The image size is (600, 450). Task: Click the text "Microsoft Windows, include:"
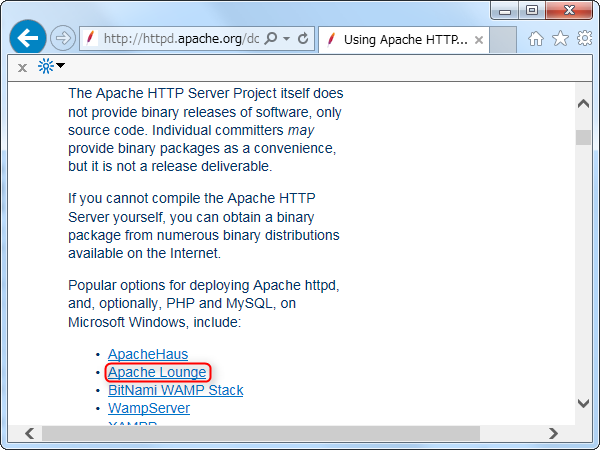pyautogui.click(x=155, y=322)
